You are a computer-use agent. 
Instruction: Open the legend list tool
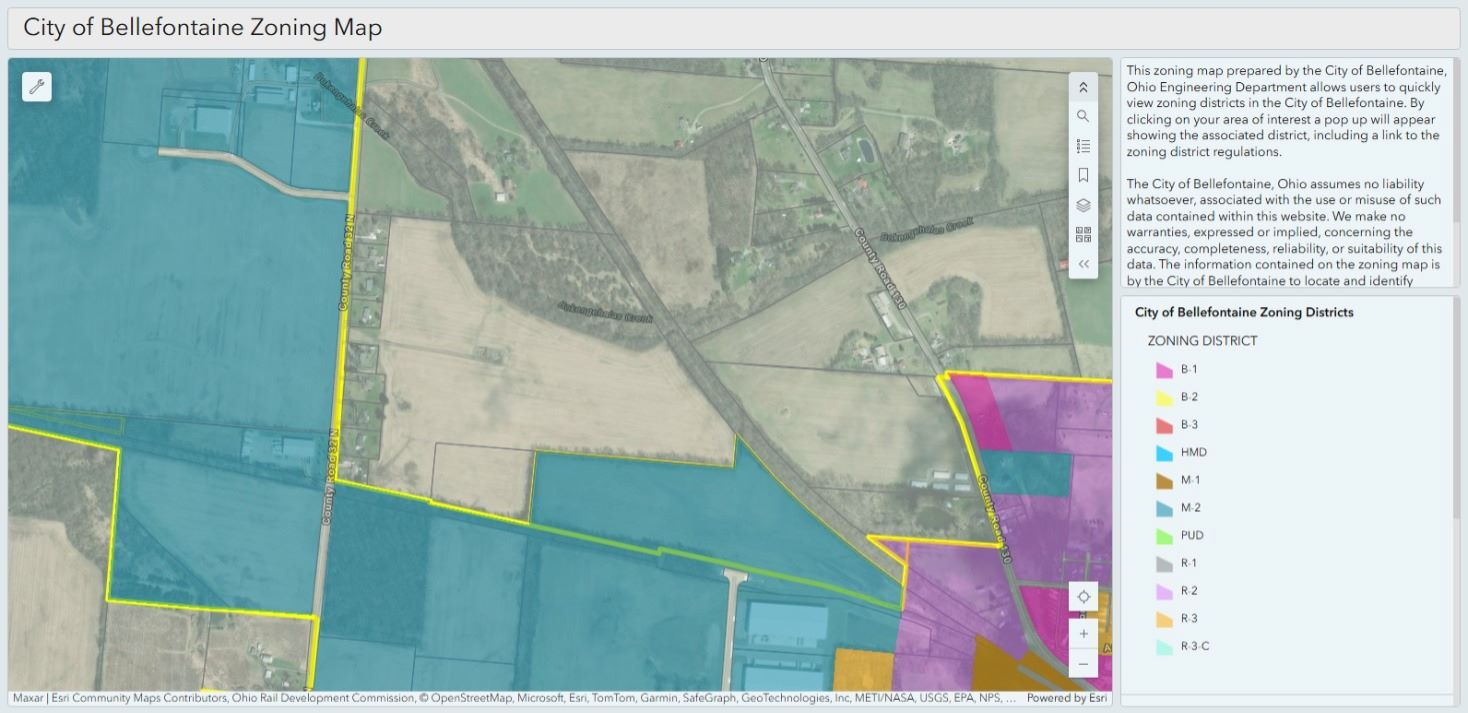(1083, 146)
